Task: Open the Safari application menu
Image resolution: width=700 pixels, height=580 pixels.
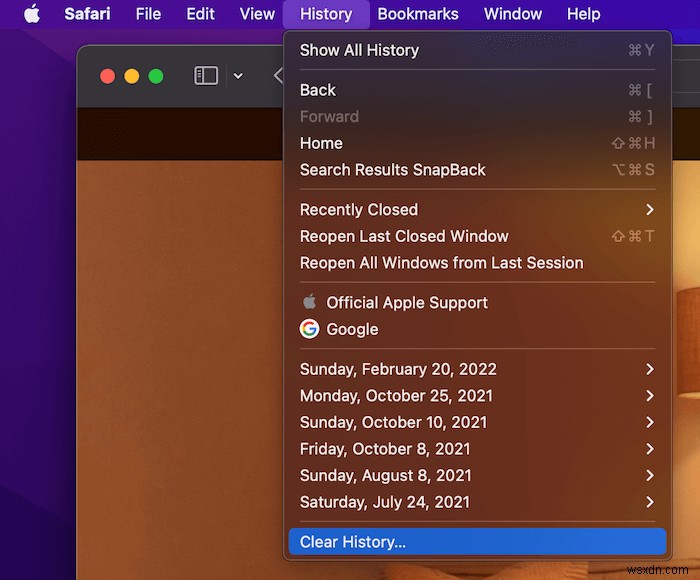Action: click(87, 14)
